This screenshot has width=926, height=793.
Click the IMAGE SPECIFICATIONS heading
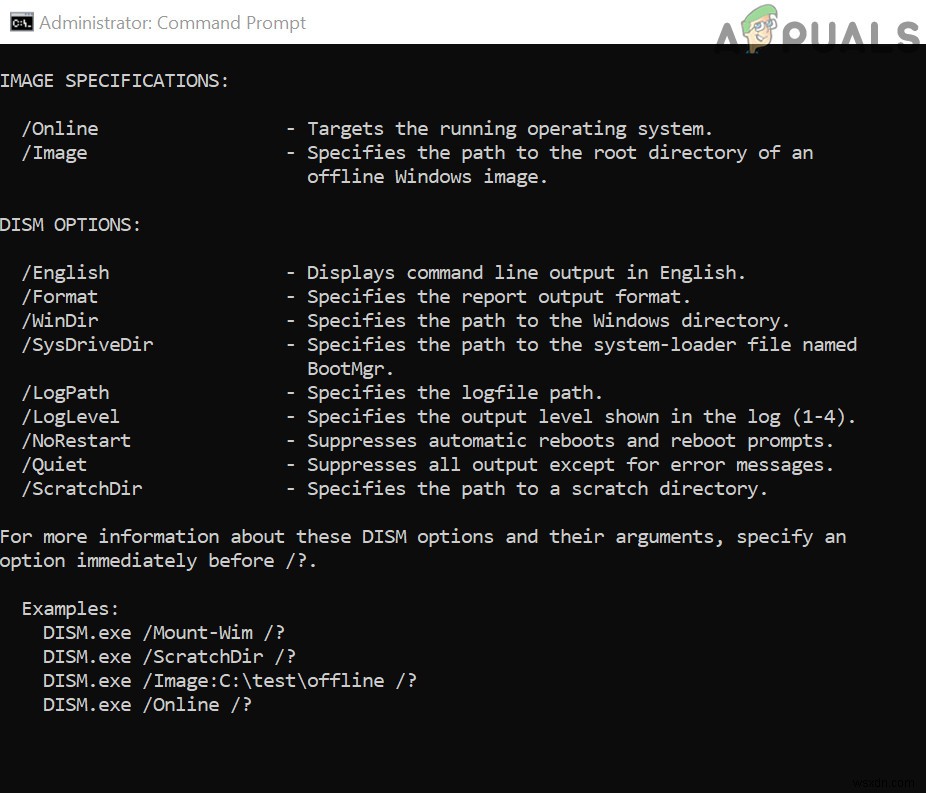(114, 81)
